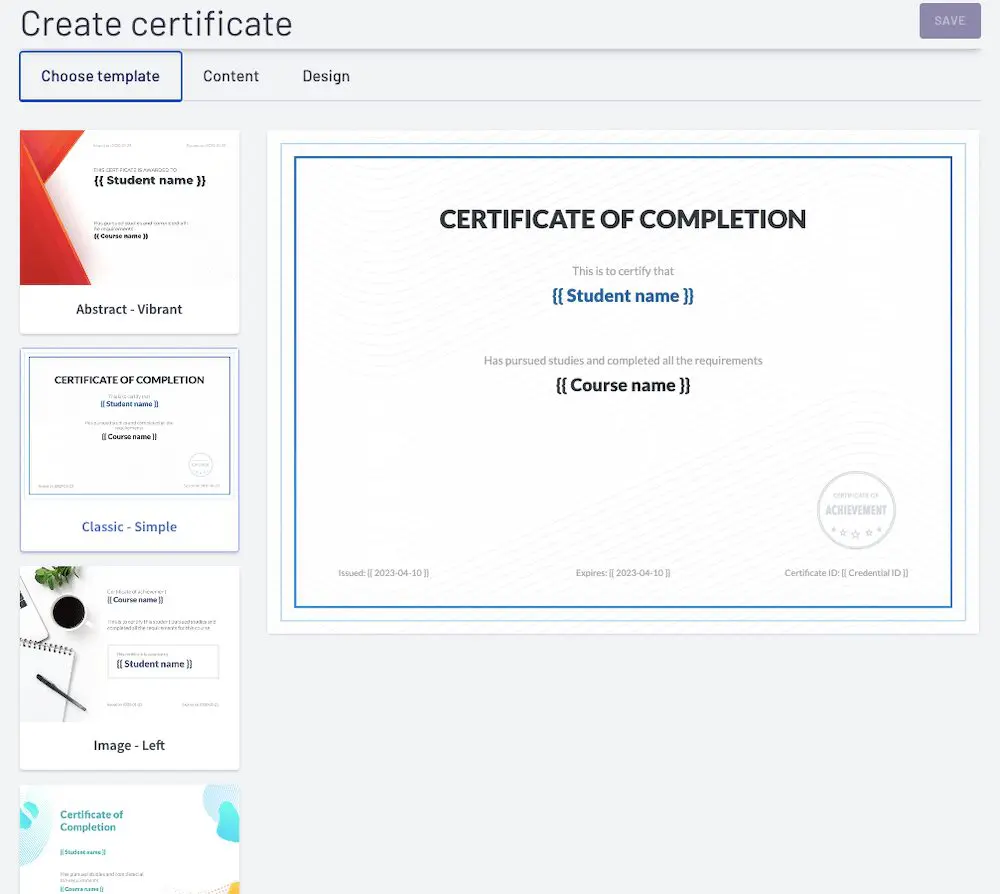Screen dimensions: 1000x894
Task: Click the Save button
Action: pos(949,21)
